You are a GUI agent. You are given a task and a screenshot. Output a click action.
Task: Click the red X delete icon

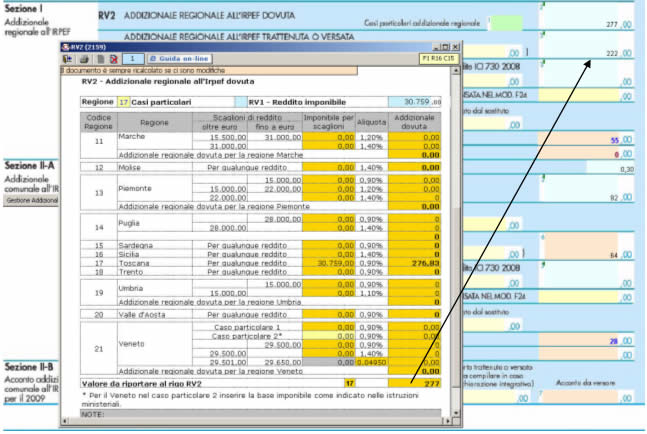(113, 59)
